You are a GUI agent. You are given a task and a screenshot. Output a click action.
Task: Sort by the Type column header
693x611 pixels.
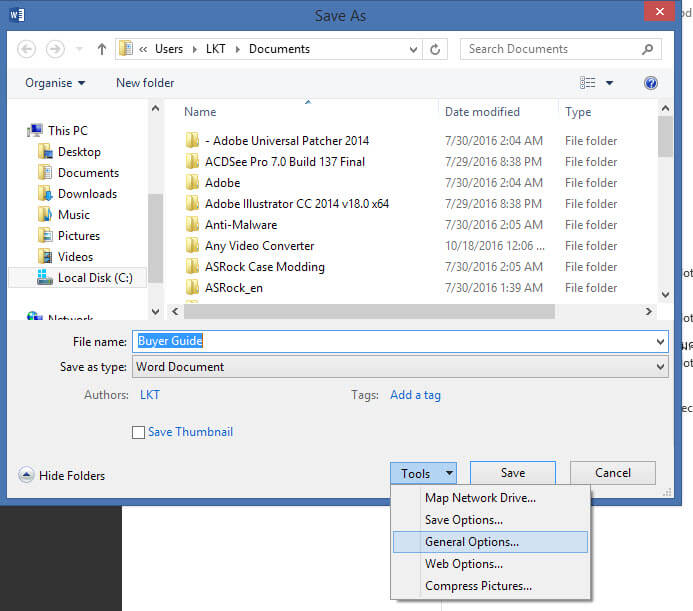tap(578, 112)
